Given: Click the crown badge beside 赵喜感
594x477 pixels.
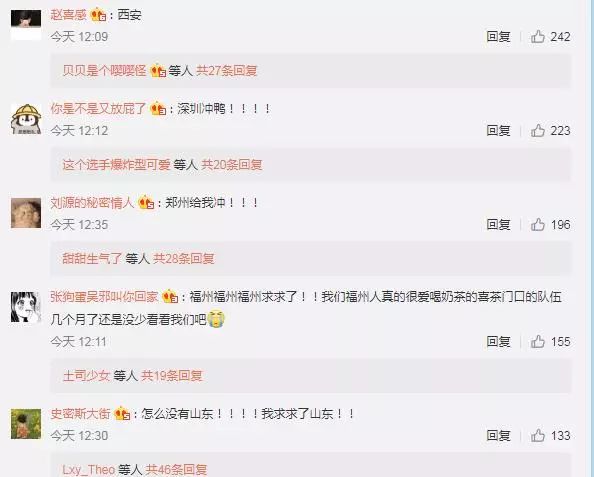Looking at the screenshot, I should [98, 15].
